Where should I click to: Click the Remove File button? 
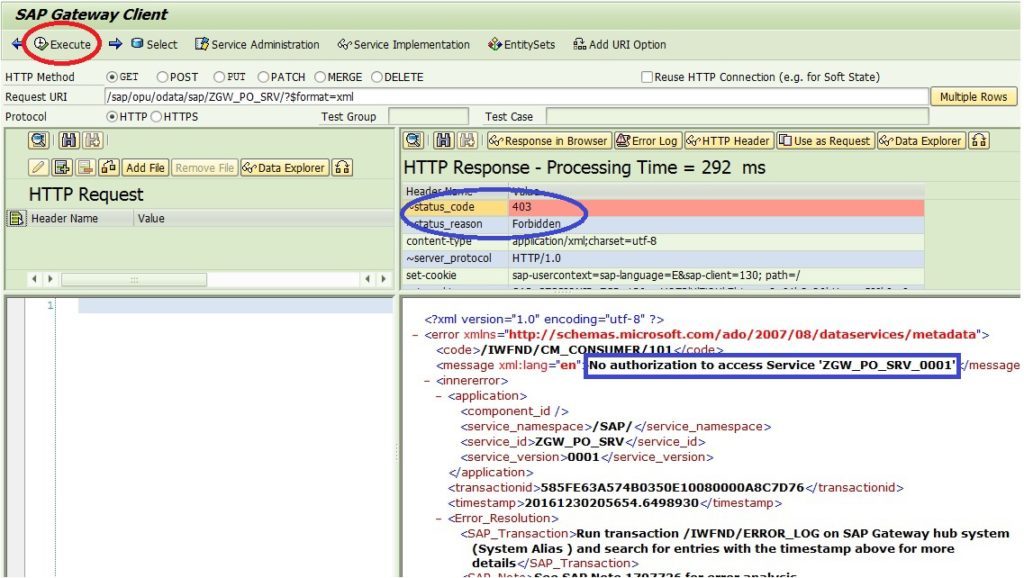[x=204, y=168]
